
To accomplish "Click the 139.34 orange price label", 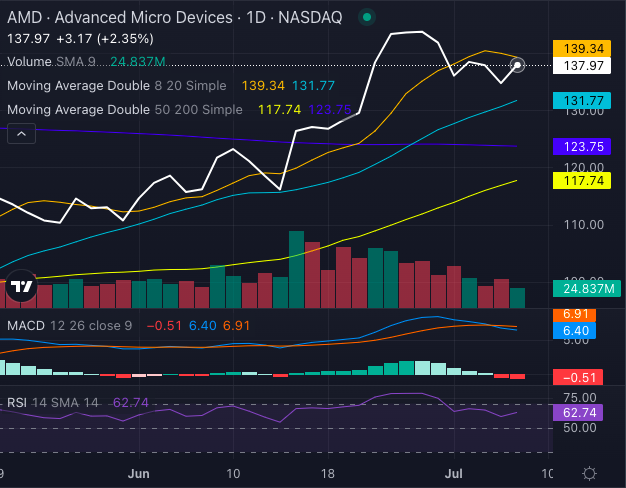I will coord(582,48).
